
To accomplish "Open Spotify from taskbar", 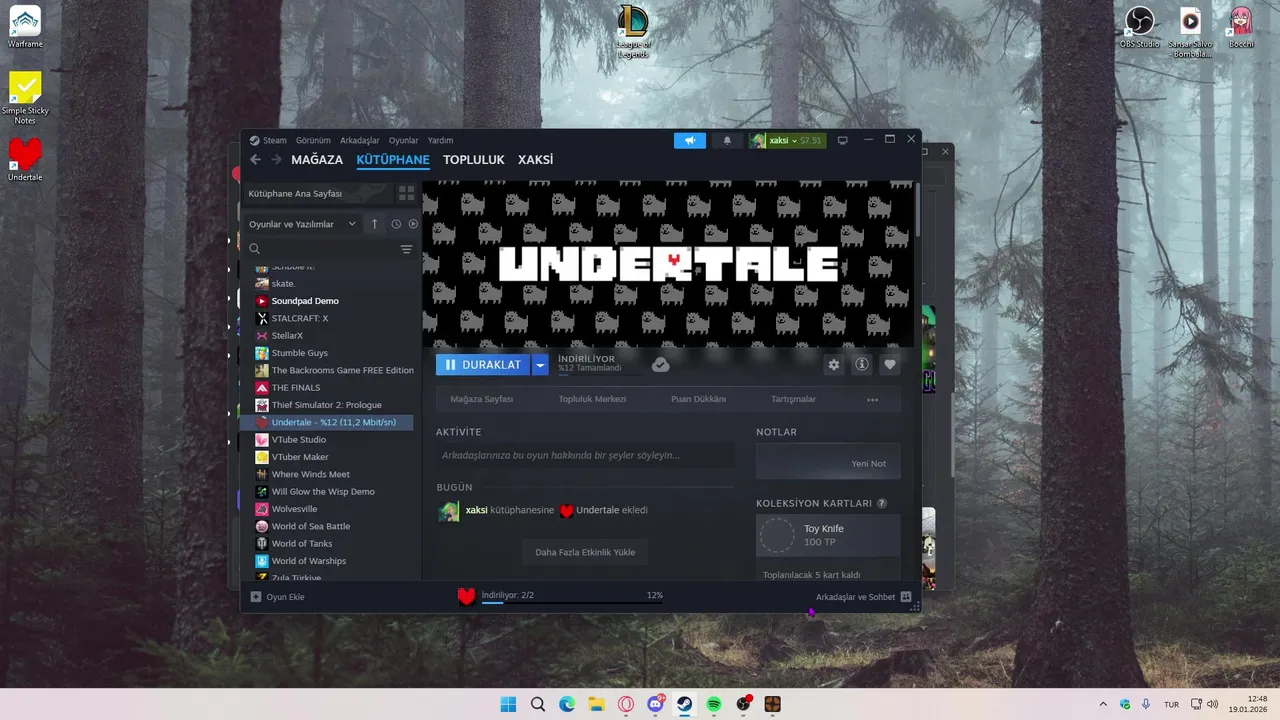I will coord(714,704).
